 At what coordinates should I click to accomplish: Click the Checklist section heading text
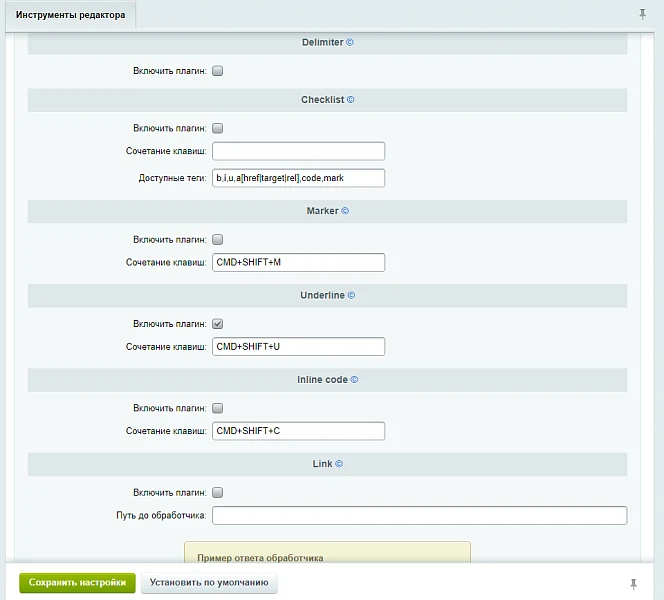point(323,100)
